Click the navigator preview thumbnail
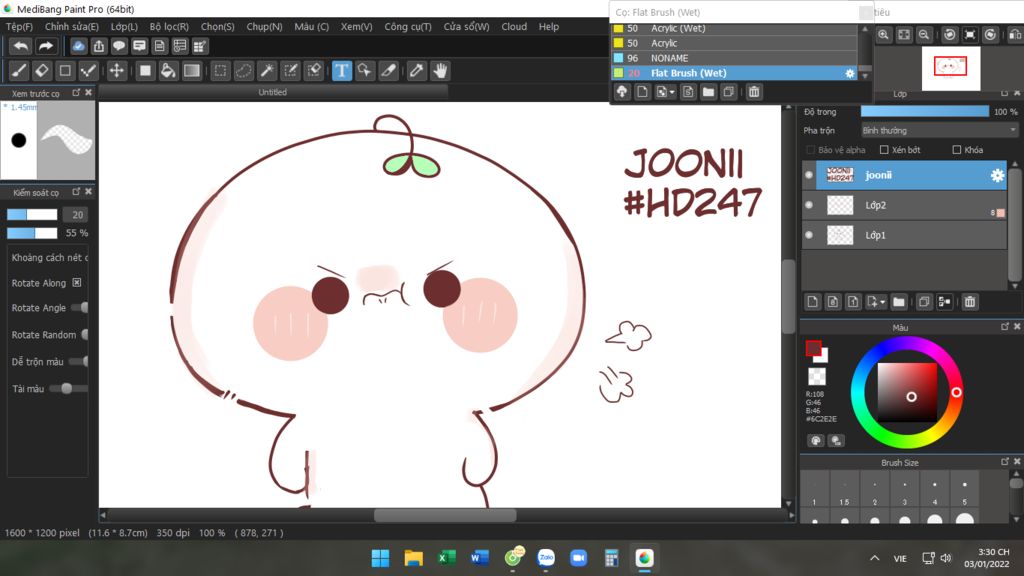The image size is (1024, 576). tap(951, 68)
